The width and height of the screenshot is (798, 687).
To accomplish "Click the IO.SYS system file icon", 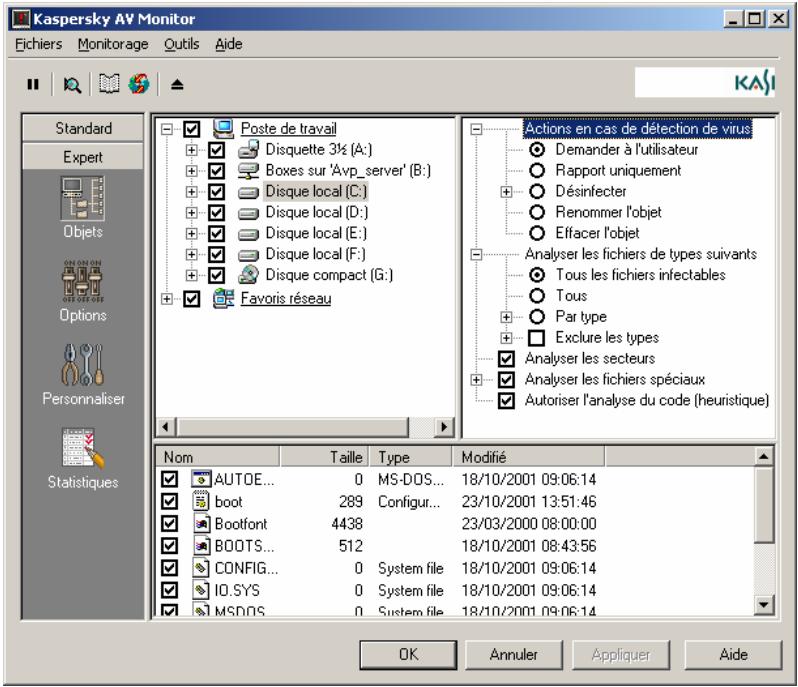I will tap(201, 590).
